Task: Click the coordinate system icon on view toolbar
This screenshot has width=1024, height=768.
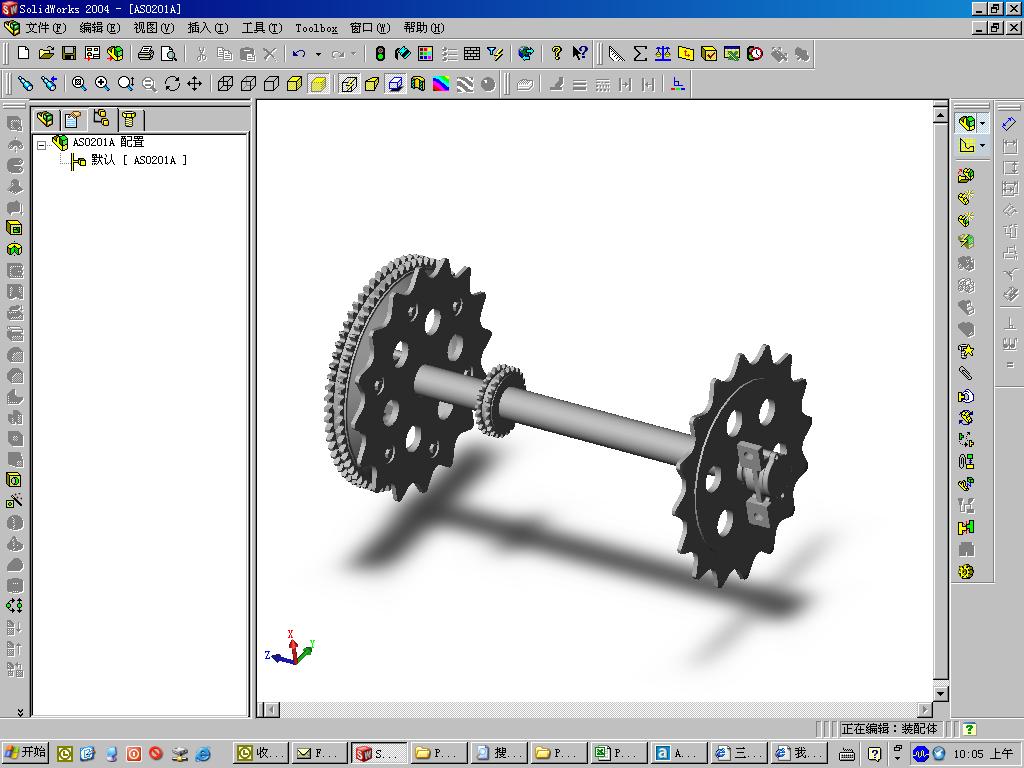Action: pos(678,84)
